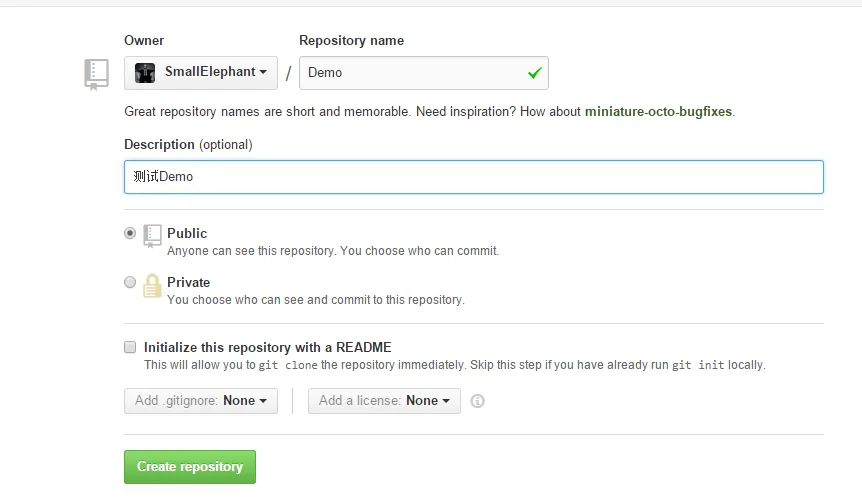Open the SmallElephant owner dropdown
Viewport: 862px width, 497px height.
click(201, 72)
